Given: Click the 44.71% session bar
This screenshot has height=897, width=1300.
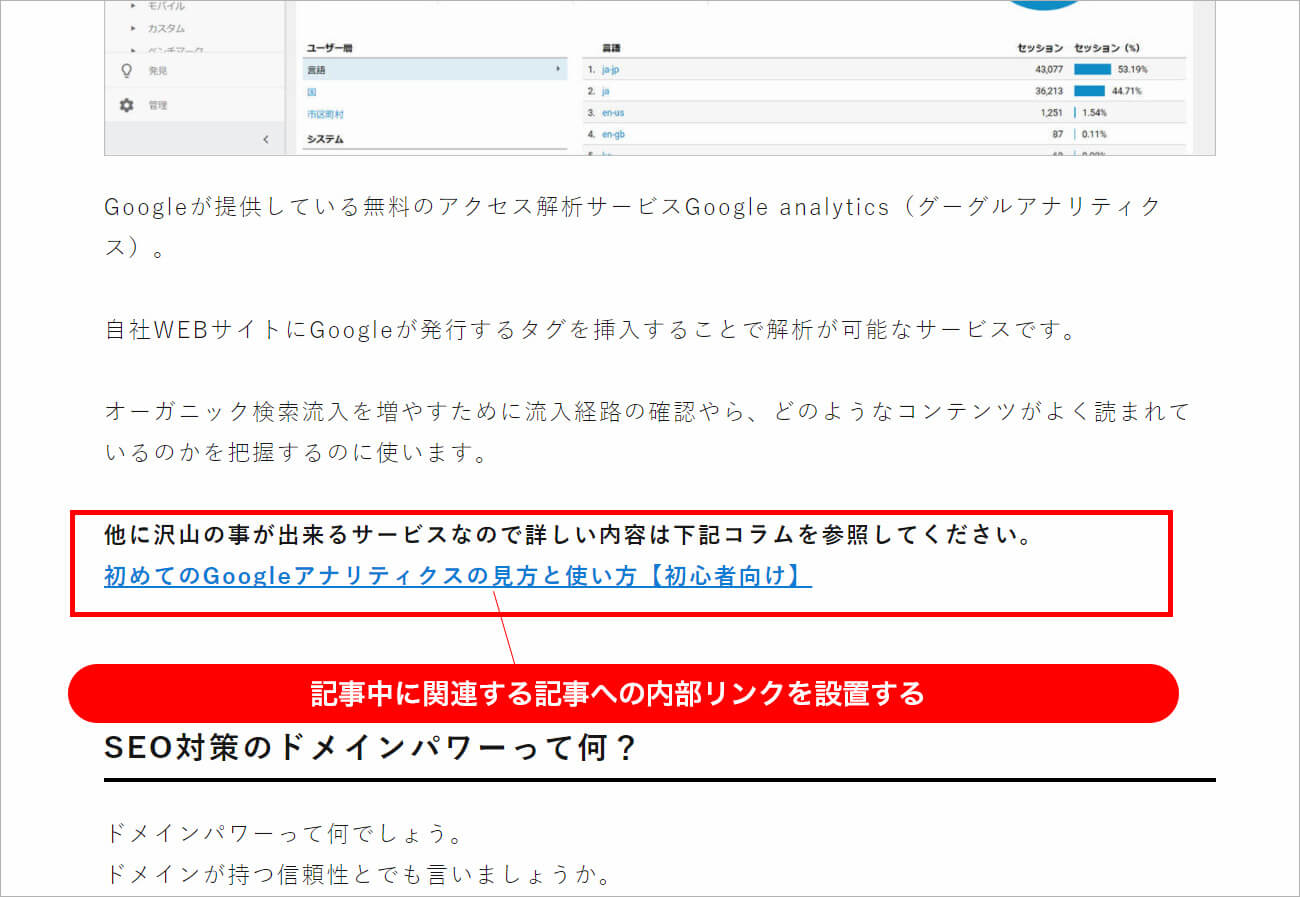Looking at the screenshot, I should coord(1089,91).
